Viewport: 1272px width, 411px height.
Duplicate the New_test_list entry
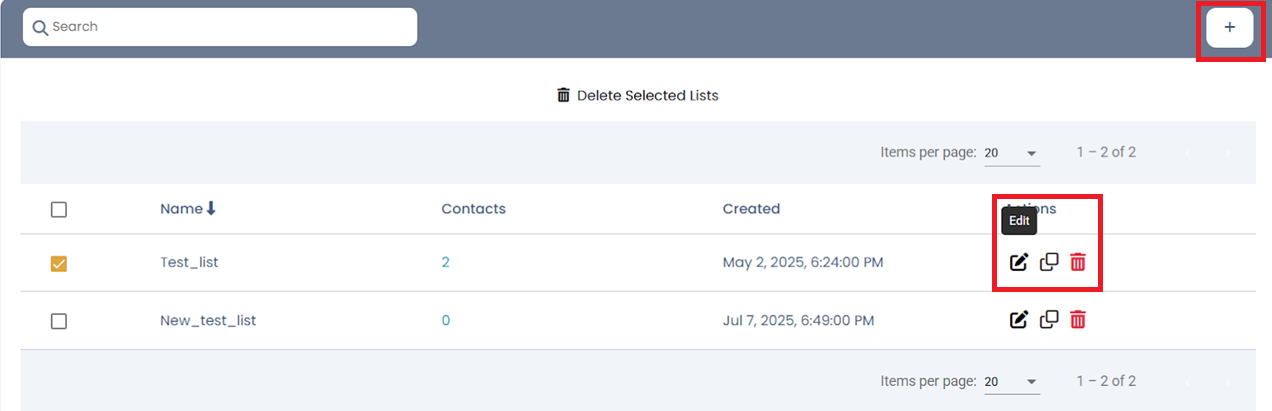coord(1048,320)
